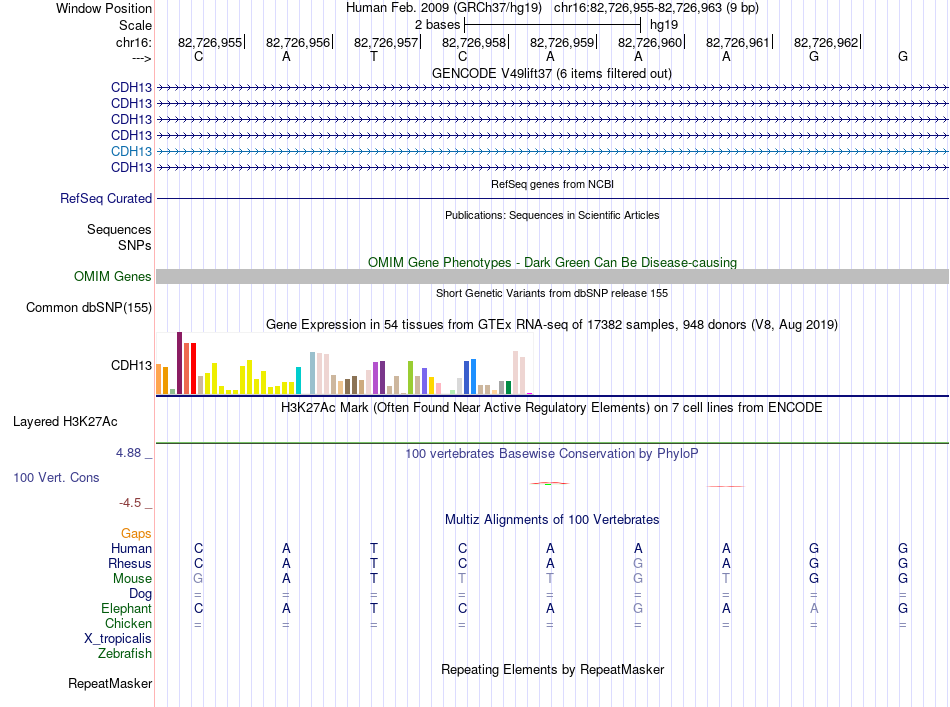Select the Gaps label in Multiz alignment
Image resolution: width=950 pixels, height=707 pixels.
[136, 534]
